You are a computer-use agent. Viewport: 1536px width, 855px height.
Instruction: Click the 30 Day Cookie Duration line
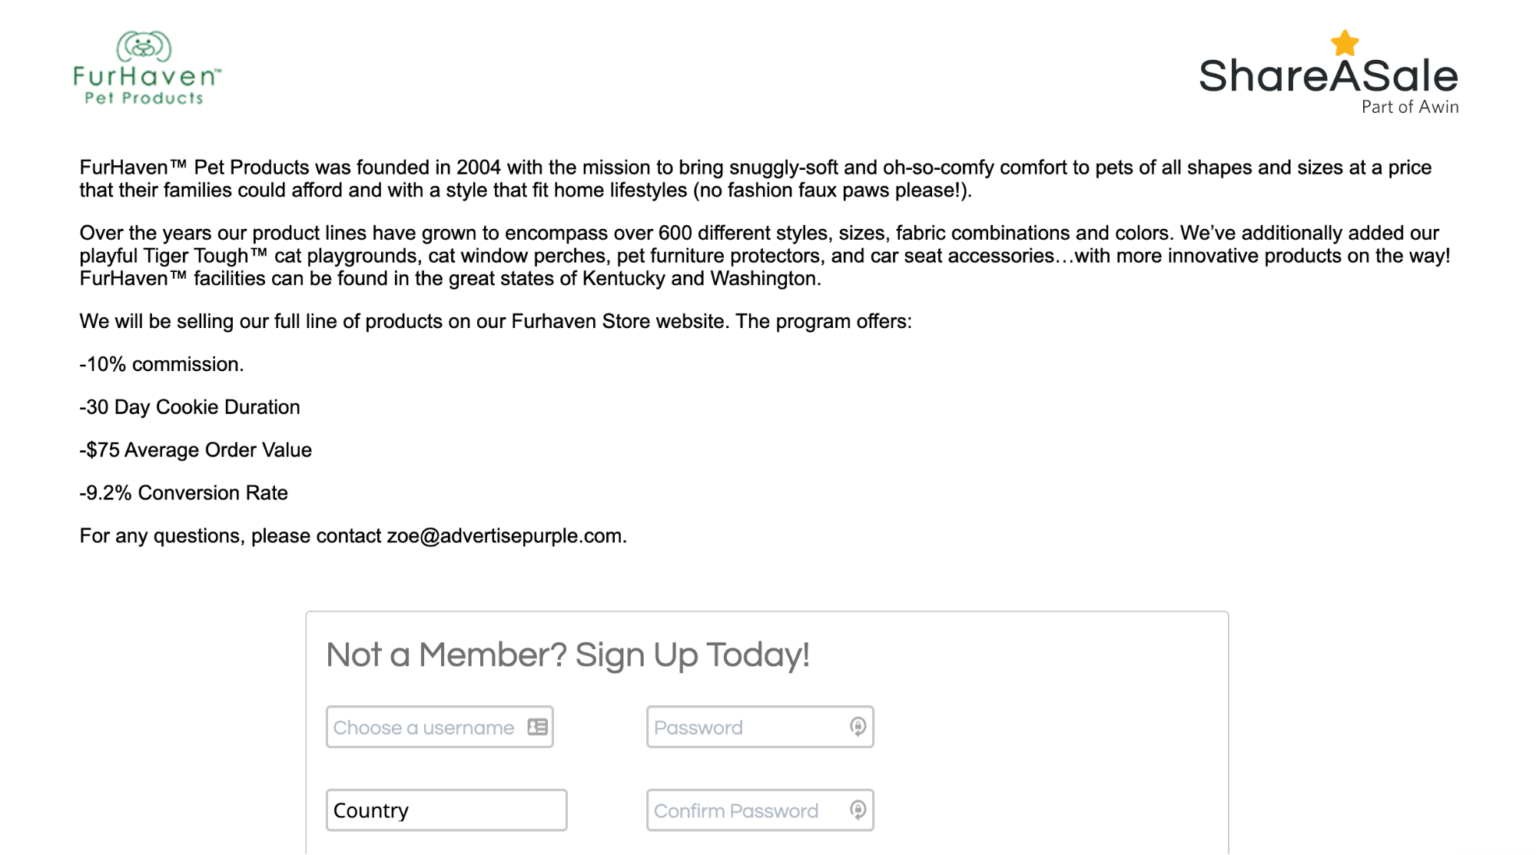190,408
